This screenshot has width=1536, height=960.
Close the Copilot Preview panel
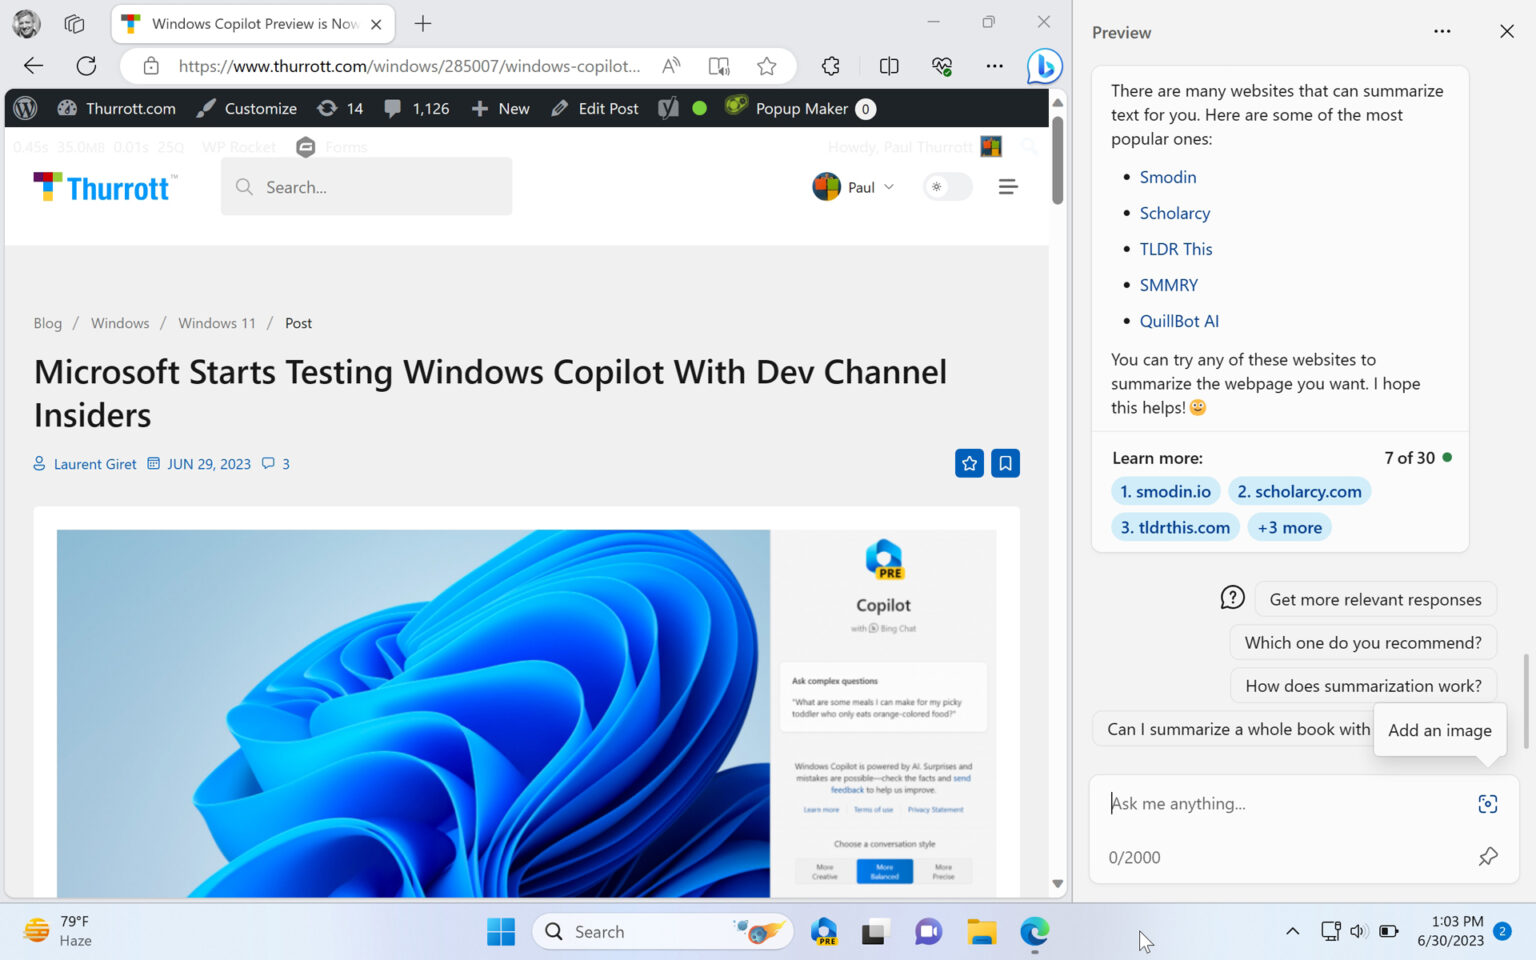coord(1507,31)
